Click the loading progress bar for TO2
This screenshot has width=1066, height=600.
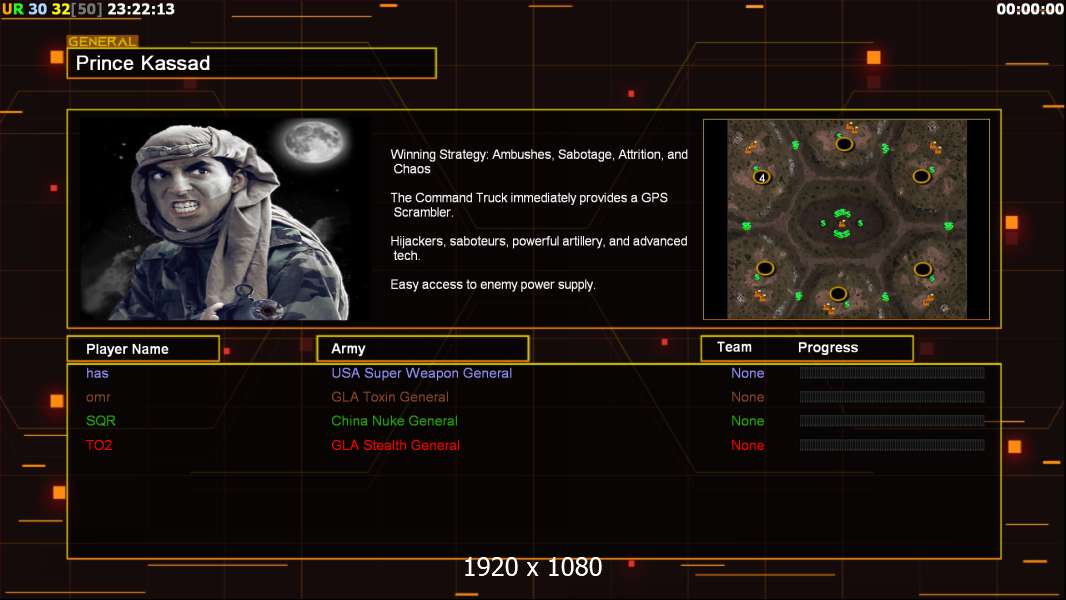892,445
